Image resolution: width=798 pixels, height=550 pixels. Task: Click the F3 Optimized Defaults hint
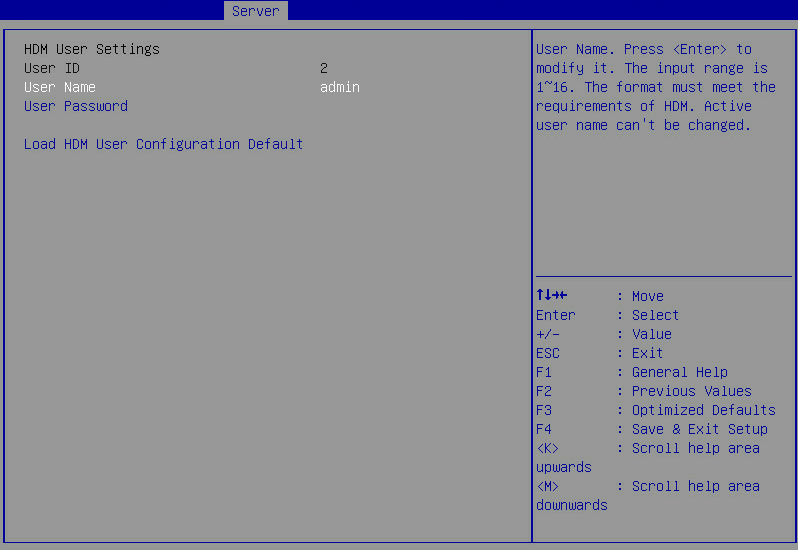pyautogui.click(x=656, y=410)
